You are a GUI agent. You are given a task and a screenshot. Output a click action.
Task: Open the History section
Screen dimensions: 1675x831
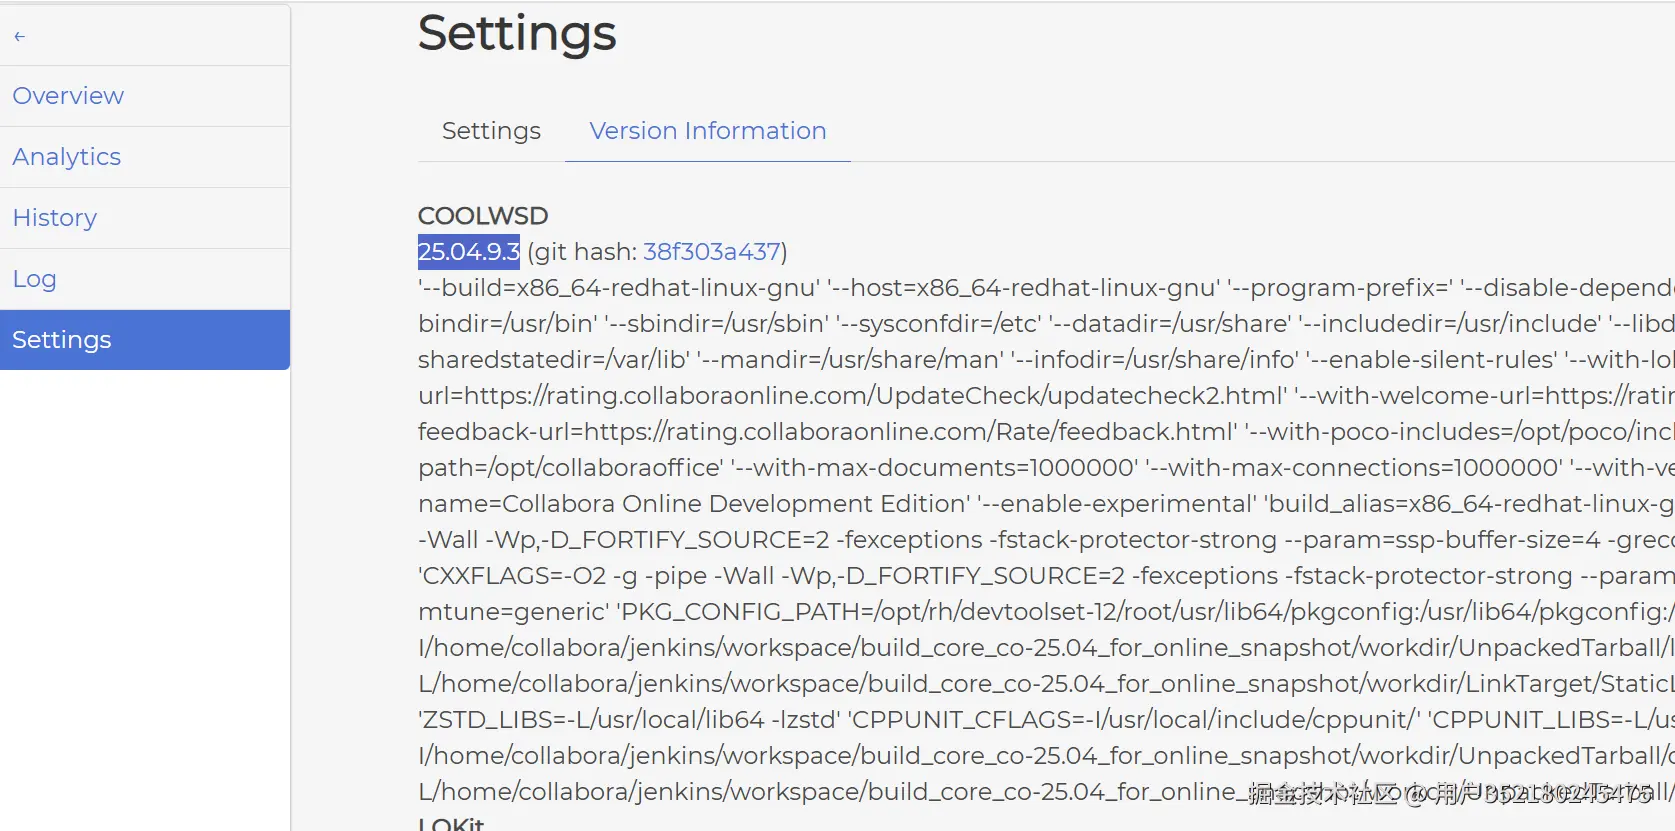point(55,218)
